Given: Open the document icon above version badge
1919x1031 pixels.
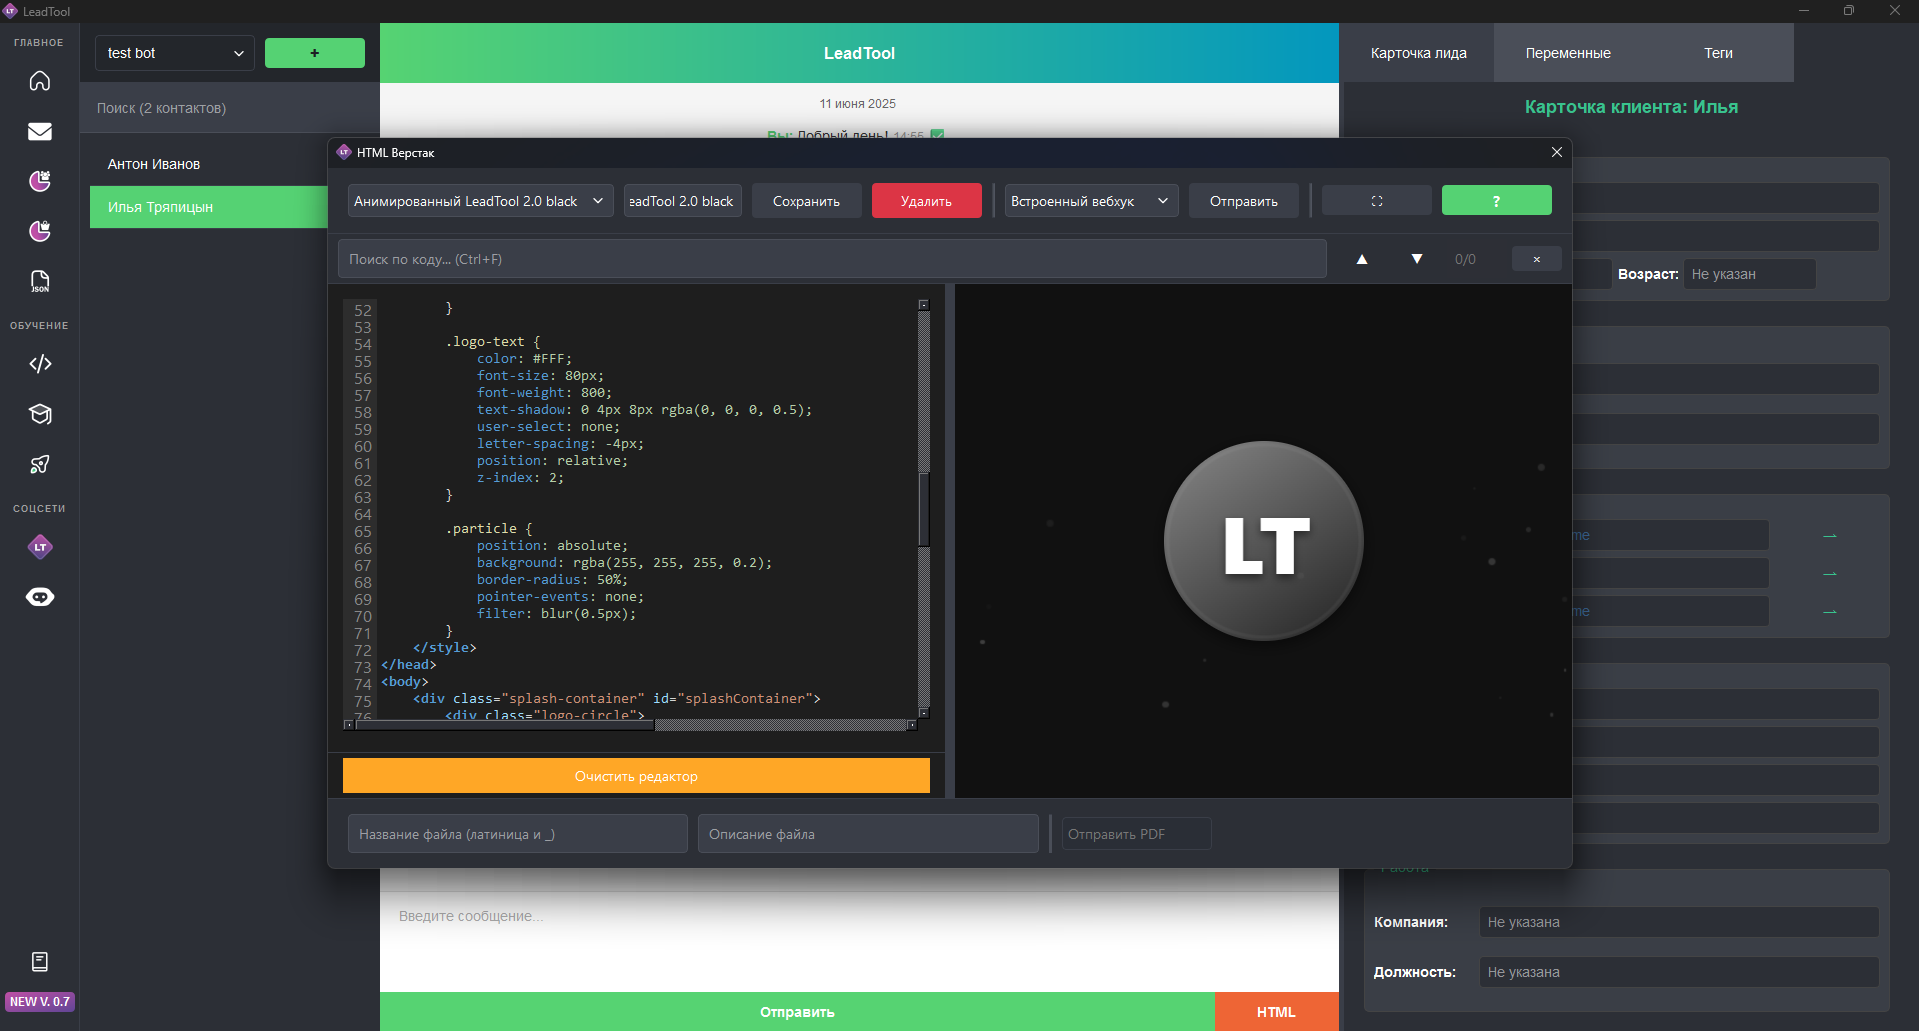Looking at the screenshot, I should tap(40, 962).
